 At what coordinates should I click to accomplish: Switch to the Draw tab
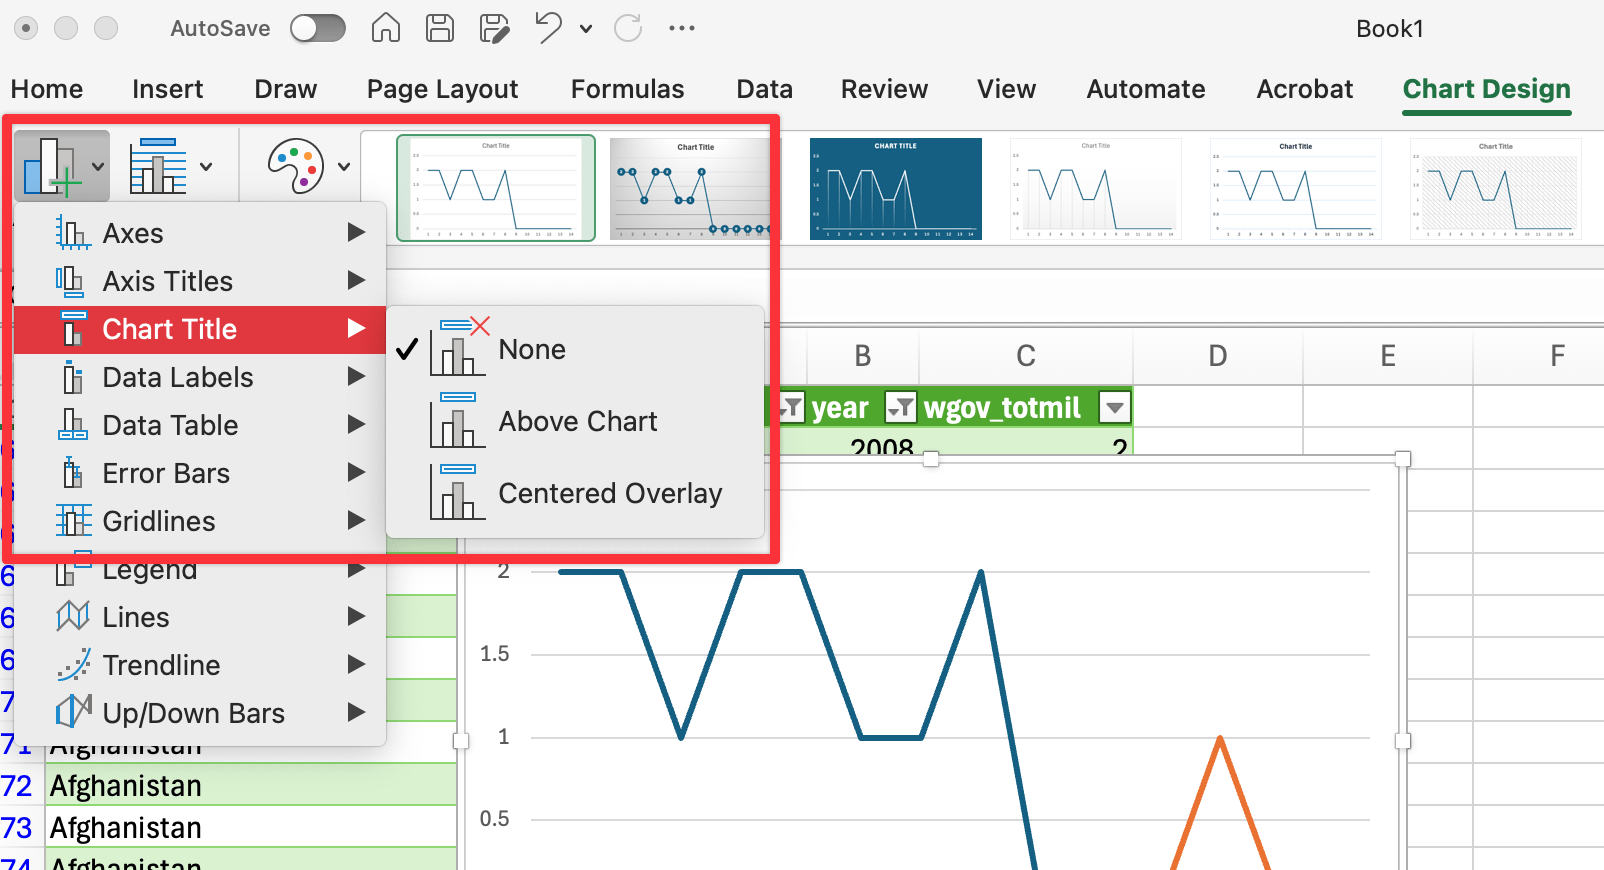[285, 89]
